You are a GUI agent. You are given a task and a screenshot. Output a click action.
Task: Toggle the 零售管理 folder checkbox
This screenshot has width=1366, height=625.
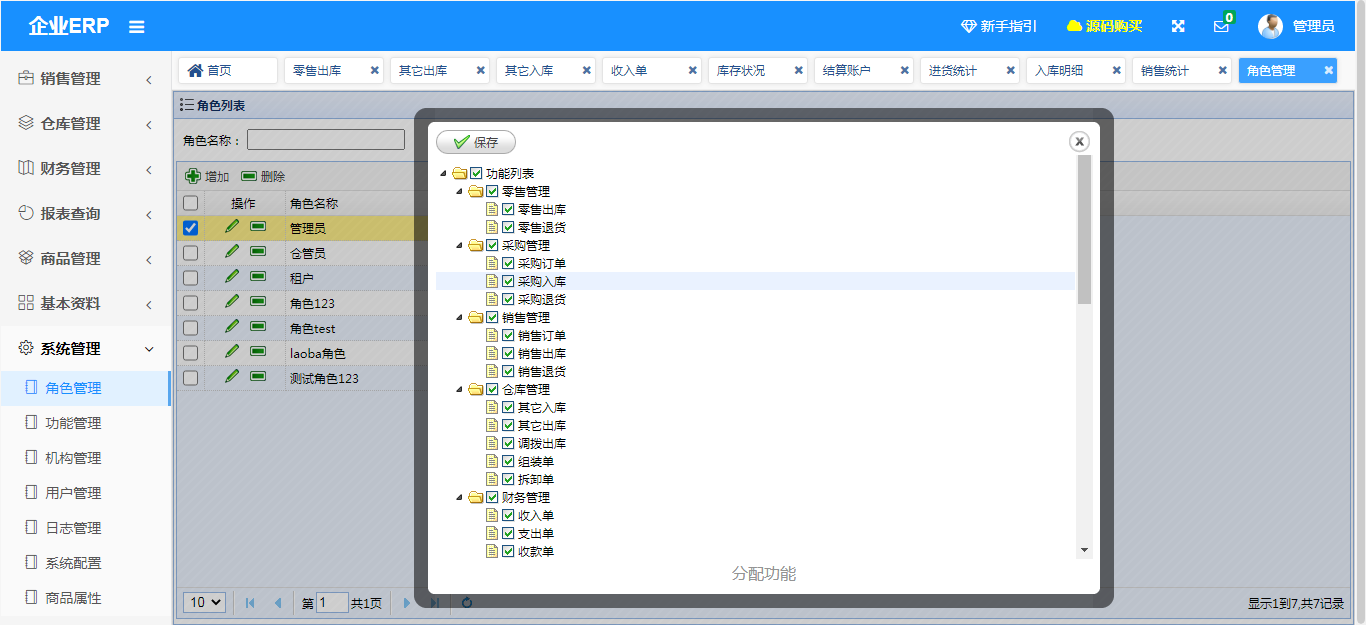pos(492,191)
